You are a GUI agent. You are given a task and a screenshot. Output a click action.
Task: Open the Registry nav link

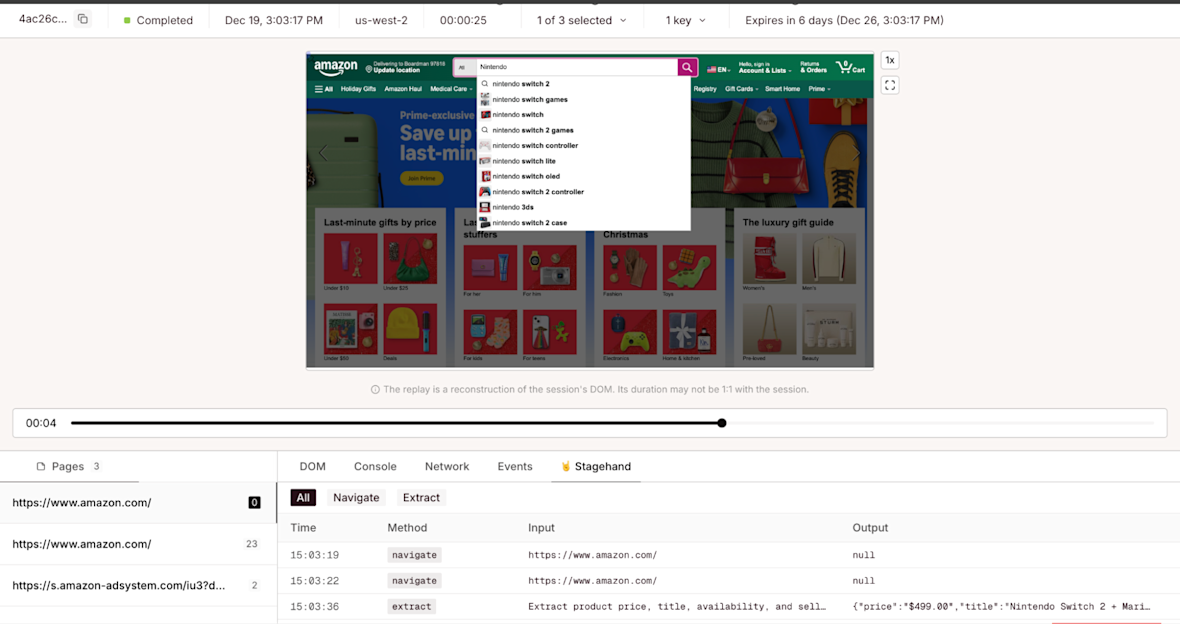(x=705, y=89)
